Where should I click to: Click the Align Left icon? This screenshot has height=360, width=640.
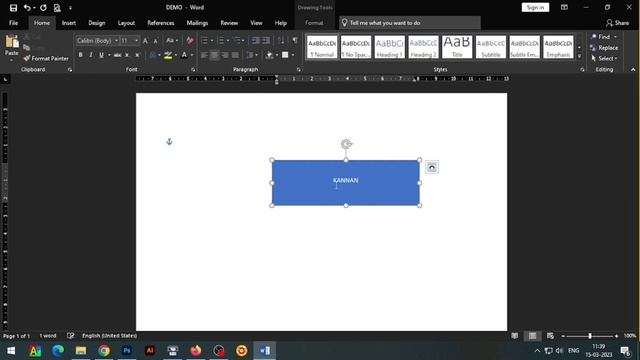(x=204, y=55)
